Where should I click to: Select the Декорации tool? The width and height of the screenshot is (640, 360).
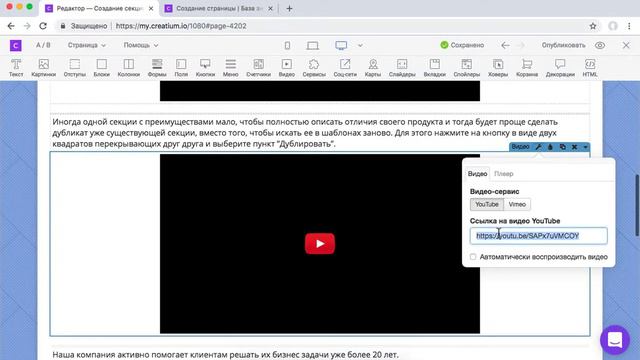pyautogui.click(x=560, y=68)
